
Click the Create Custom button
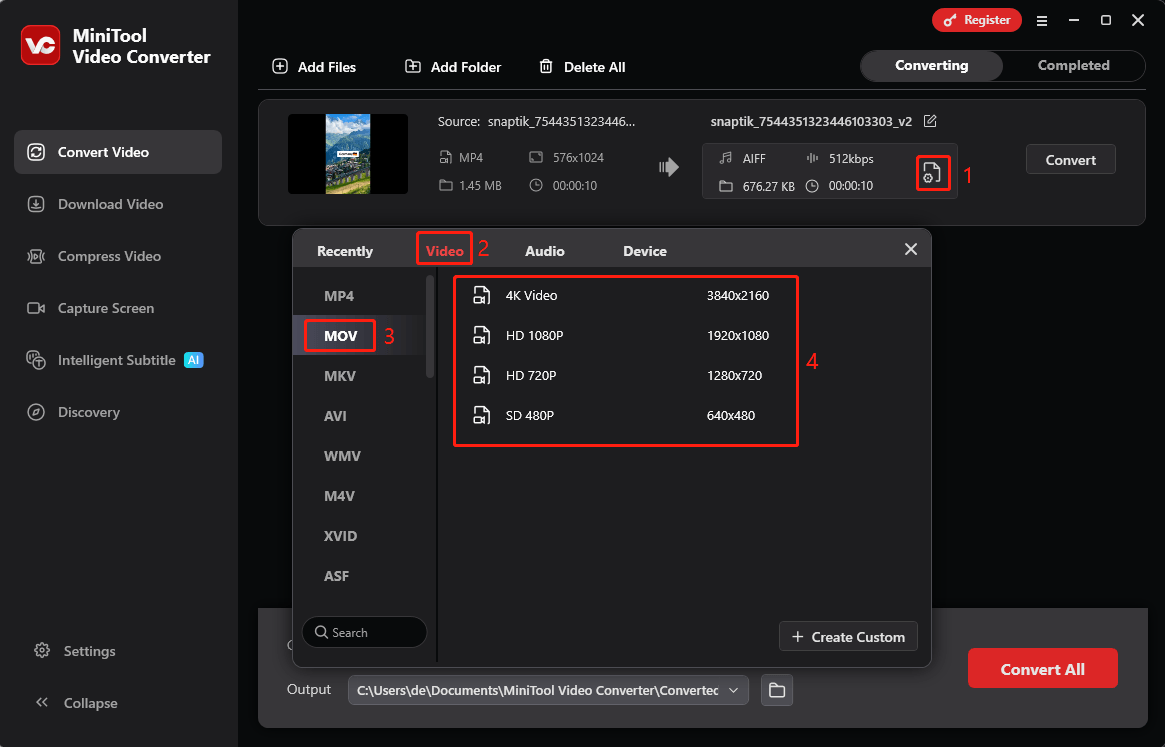[x=848, y=636]
